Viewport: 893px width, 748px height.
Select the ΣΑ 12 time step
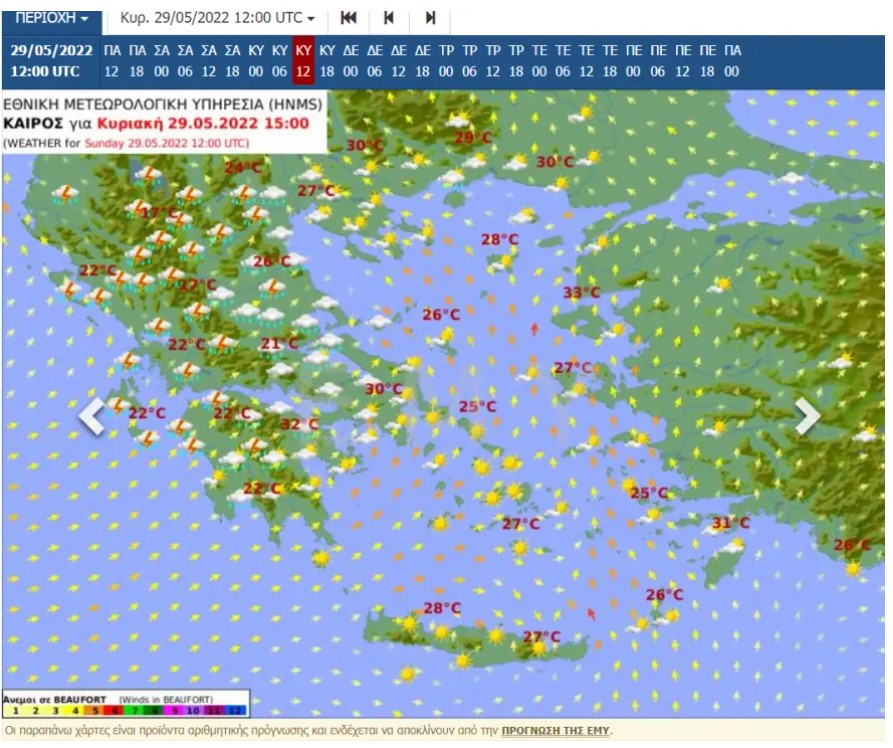click(x=209, y=61)
